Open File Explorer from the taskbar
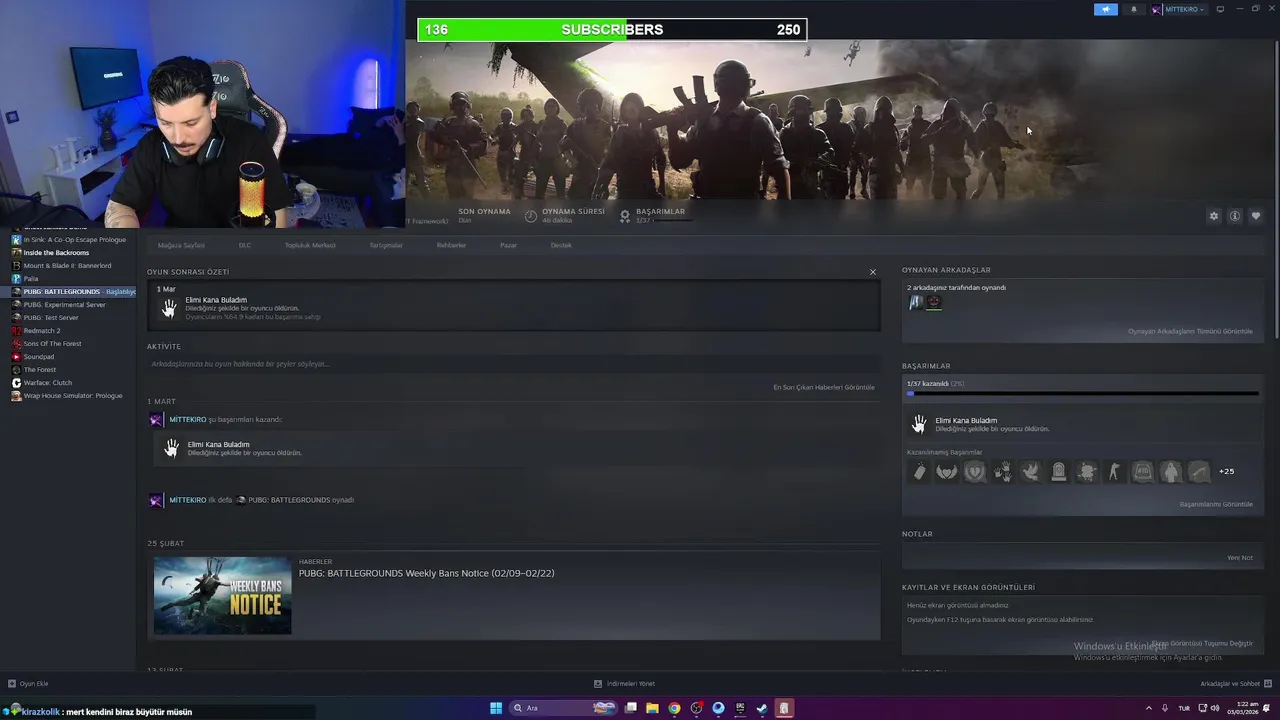The height and width of the screenshot is (720, 1280). pos(652,708)
